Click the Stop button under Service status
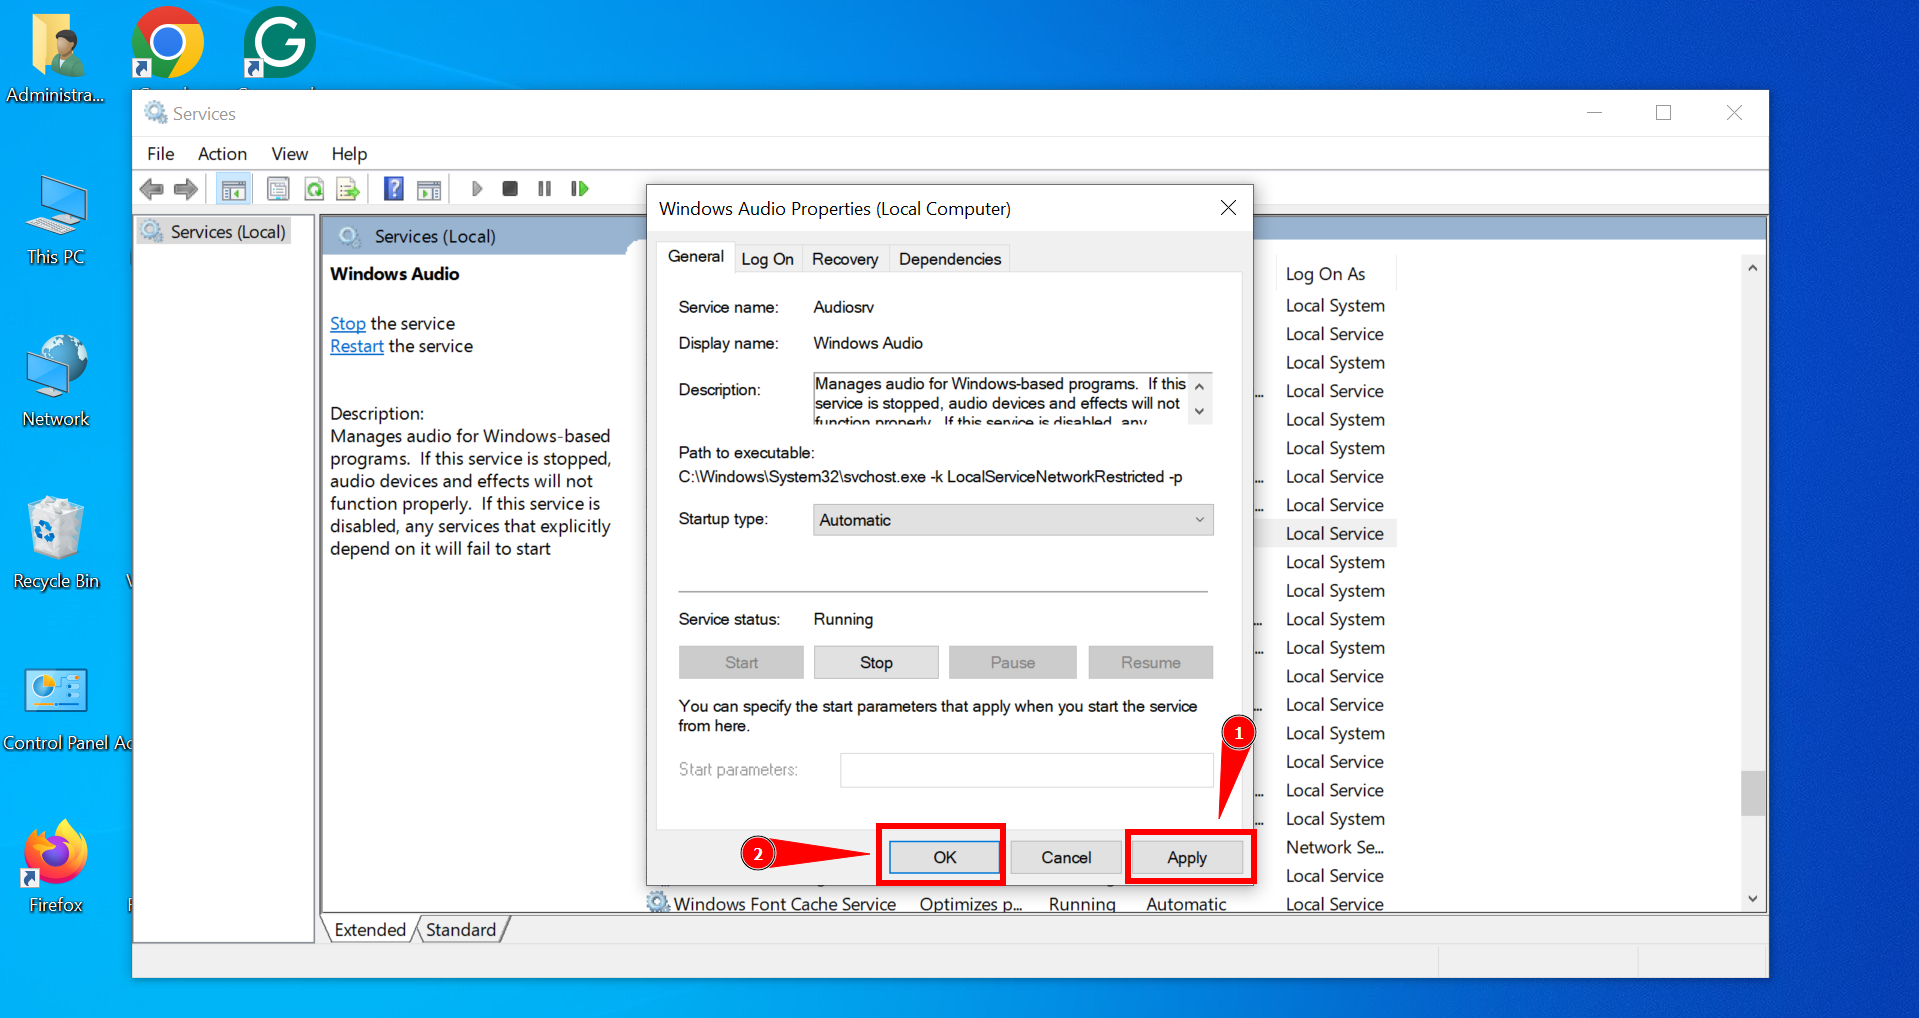The height and width of the screenshot is (1018, 1919). 876,662
